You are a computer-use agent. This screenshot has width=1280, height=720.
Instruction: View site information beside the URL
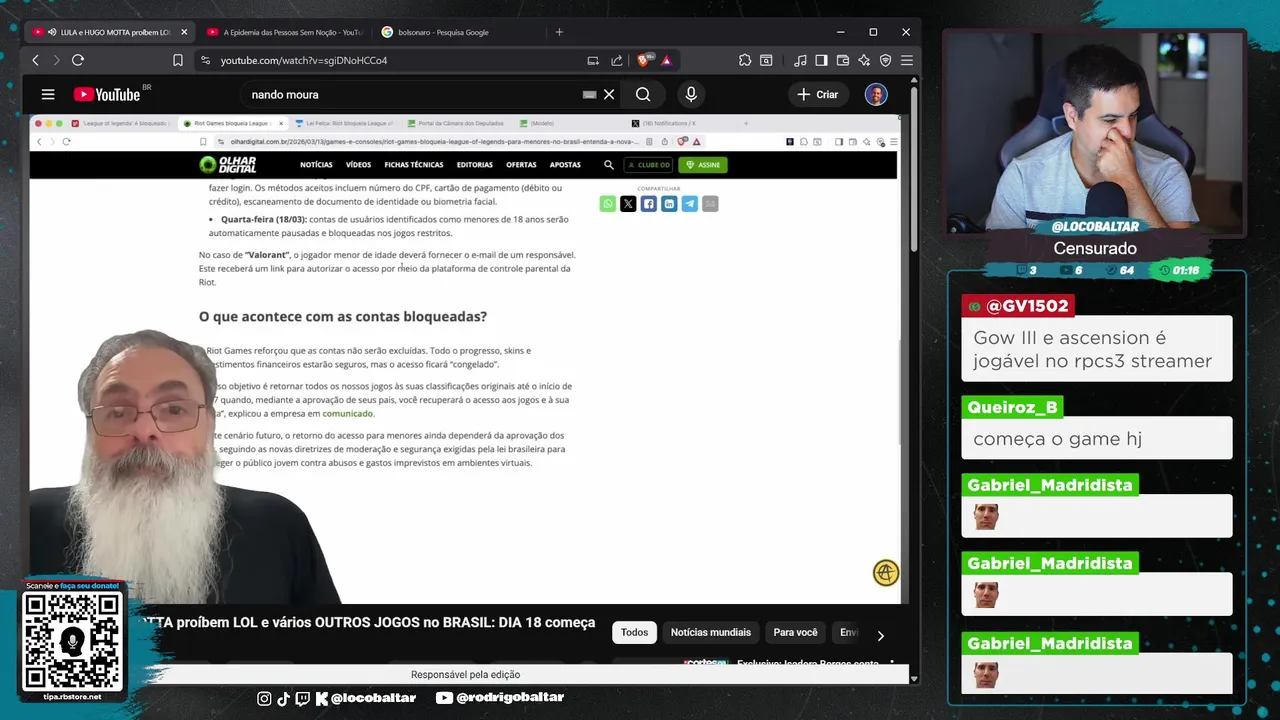click(x=205, y=60)
